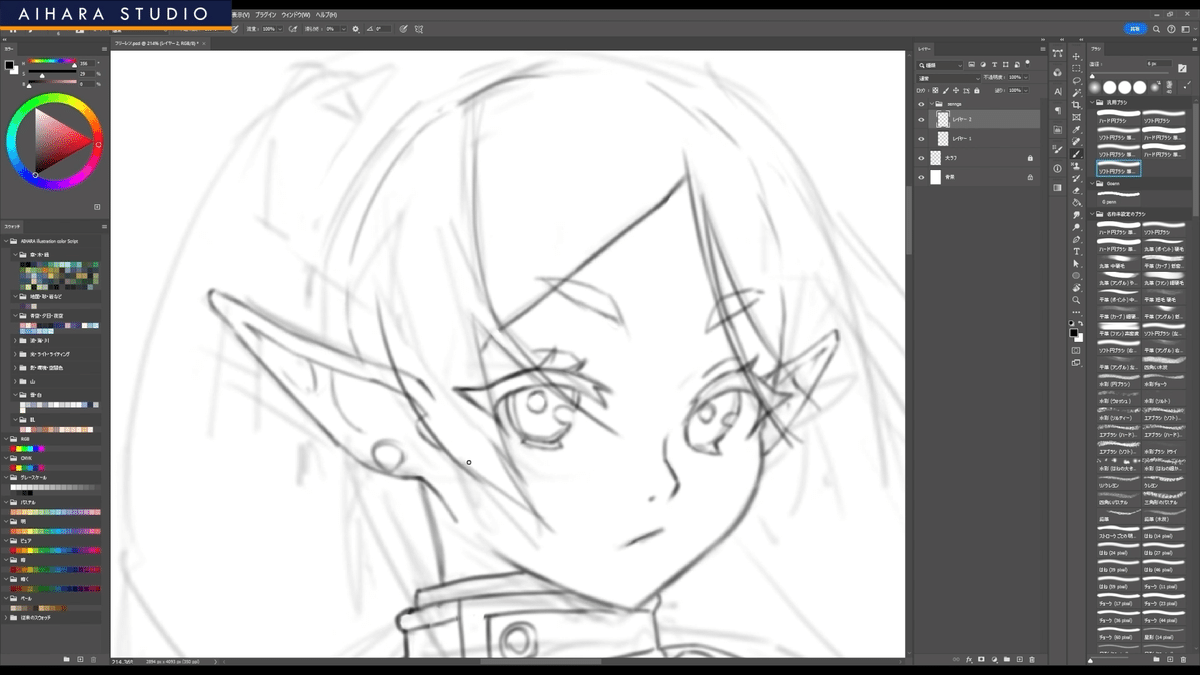The height and width of the screenshot is (675, 1200).
Task: Select the Magic Wand tool
Action: (1076, 93)
